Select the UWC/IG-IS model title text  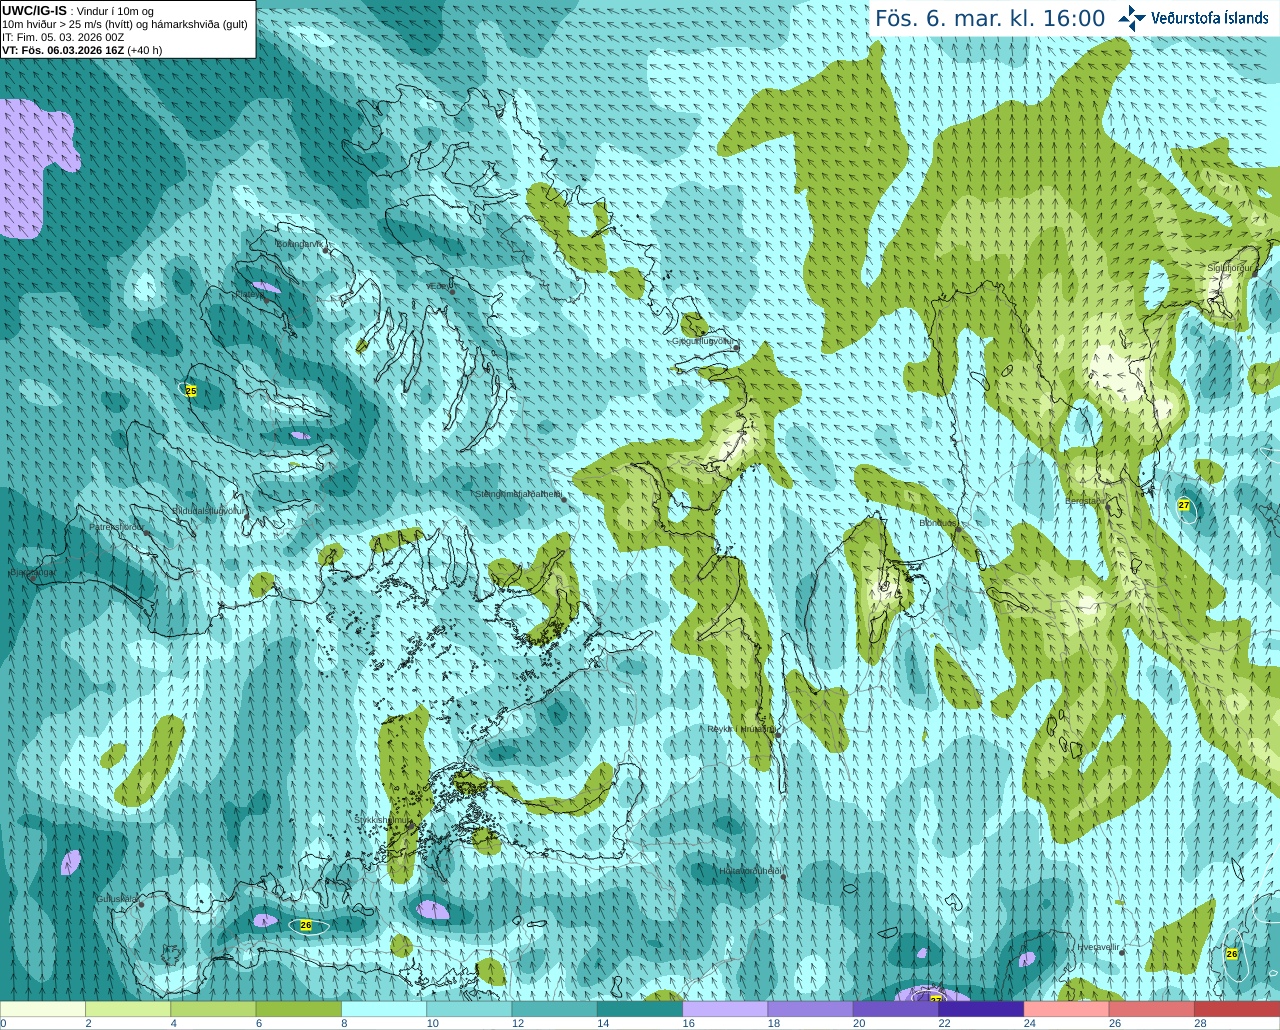click(x=35, y=10)
